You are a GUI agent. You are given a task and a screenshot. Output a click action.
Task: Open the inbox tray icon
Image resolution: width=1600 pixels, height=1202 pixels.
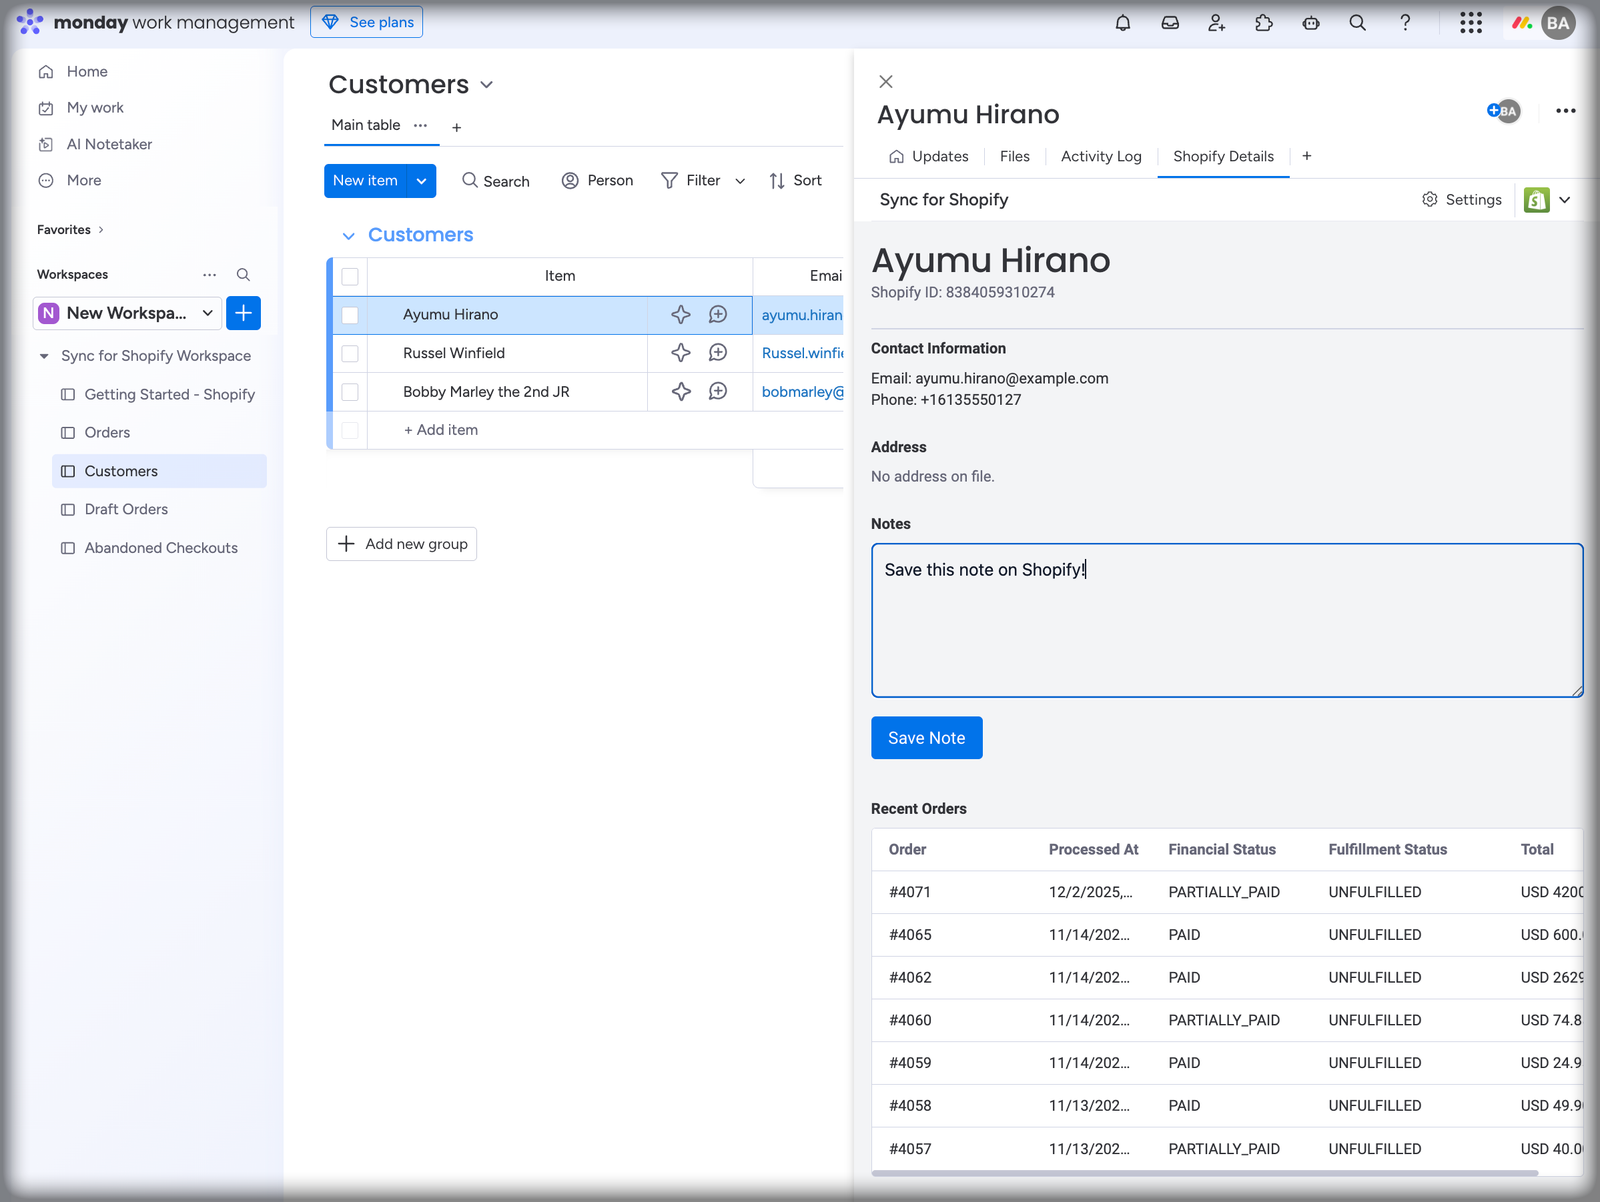1170,23
